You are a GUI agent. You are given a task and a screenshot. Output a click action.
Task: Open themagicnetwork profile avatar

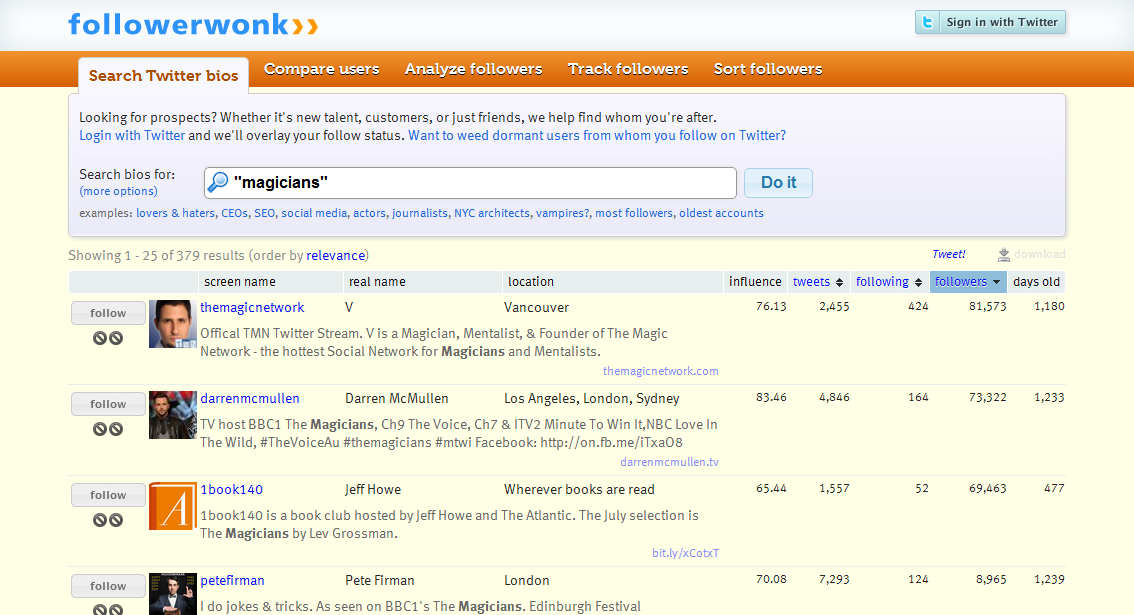pyautogui.click(x=173, y=324)
